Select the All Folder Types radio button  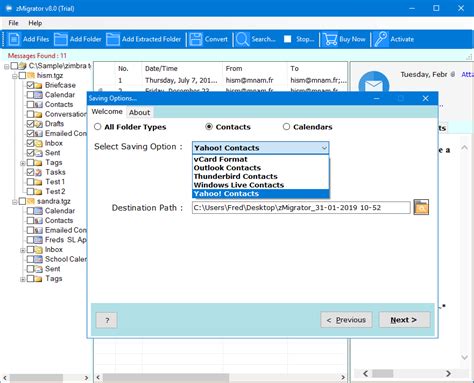click(97, 127)
